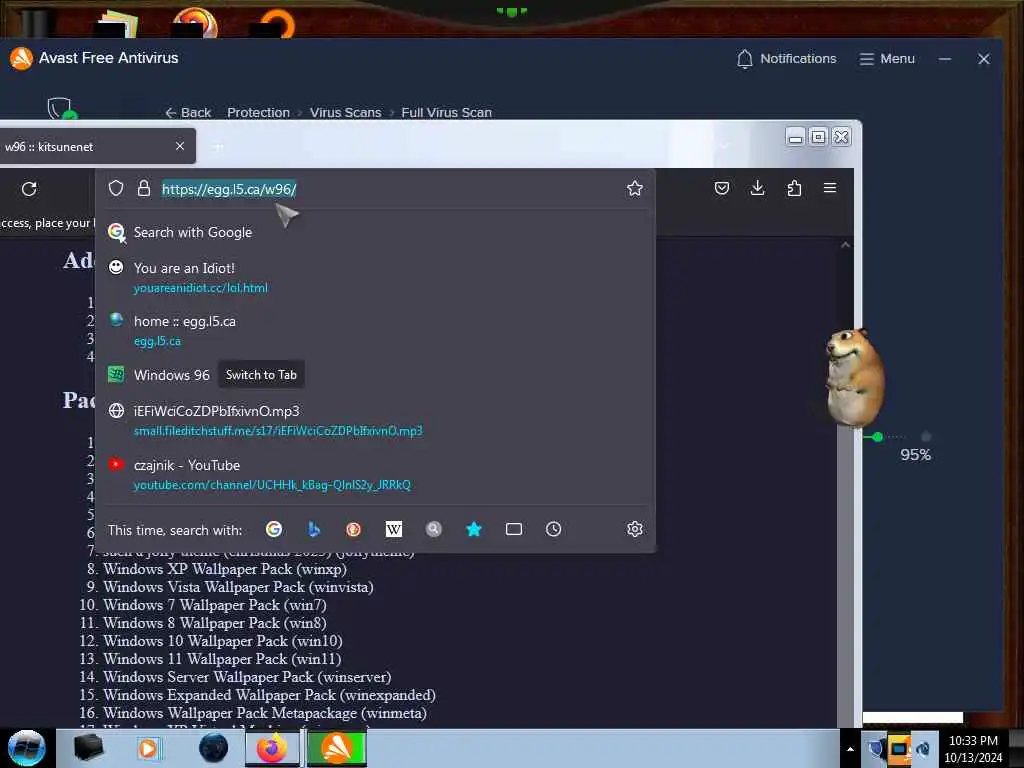Open iEFiWciCoZDPbIfxivnO.mp3 suggestion
The image size is (1024, 768).
(x=376, y=421)
